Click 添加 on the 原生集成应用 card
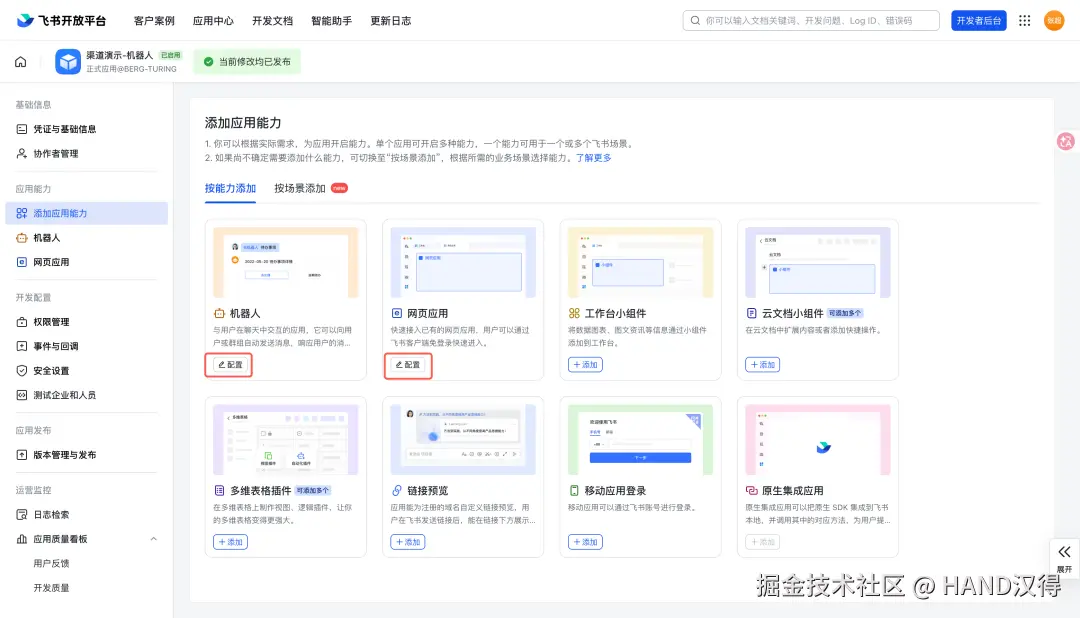Viewport: 1080px width, 618px height. pos(762,542)
